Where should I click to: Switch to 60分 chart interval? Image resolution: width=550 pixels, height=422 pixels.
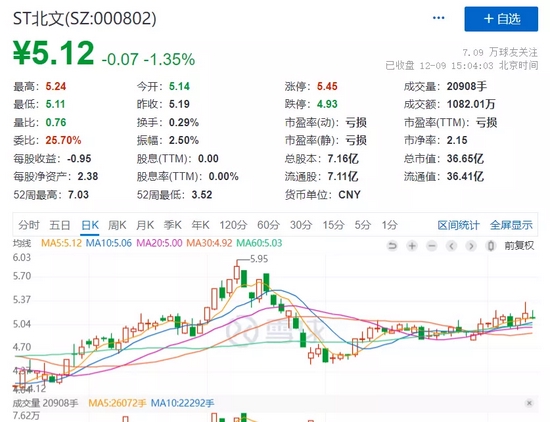268,225
